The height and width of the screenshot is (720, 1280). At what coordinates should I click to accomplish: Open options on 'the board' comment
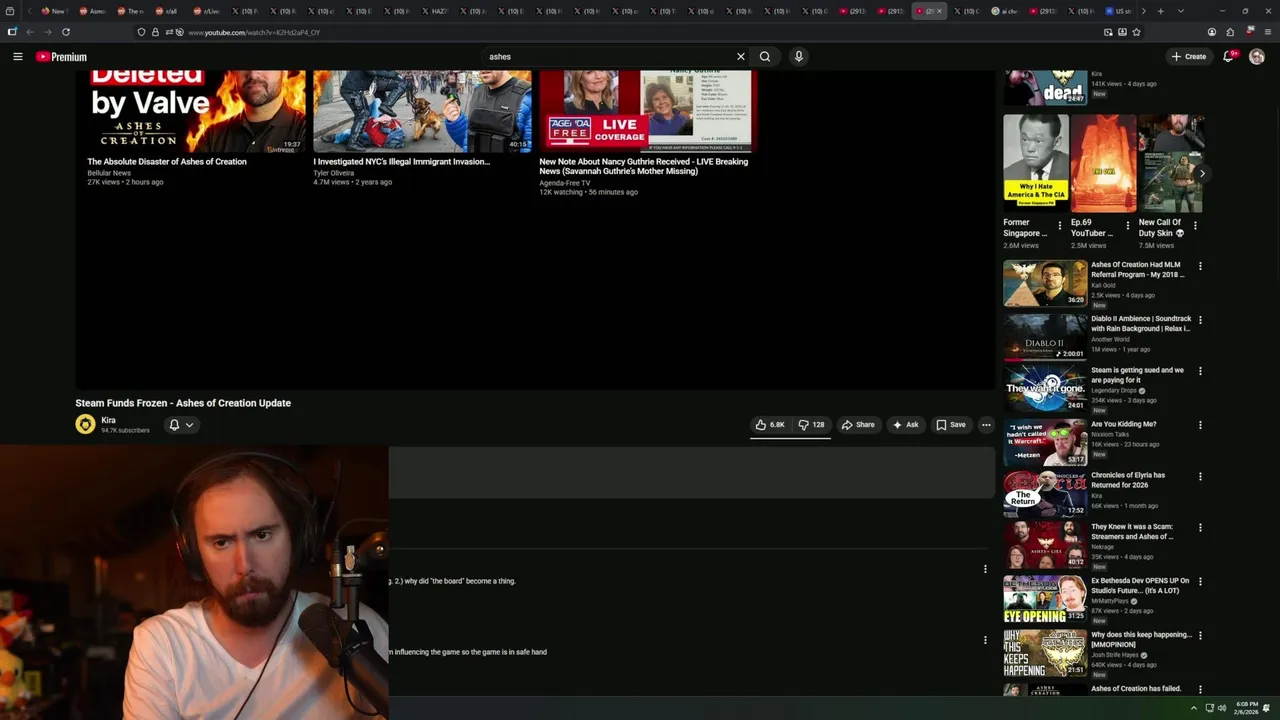click(985, 569)
